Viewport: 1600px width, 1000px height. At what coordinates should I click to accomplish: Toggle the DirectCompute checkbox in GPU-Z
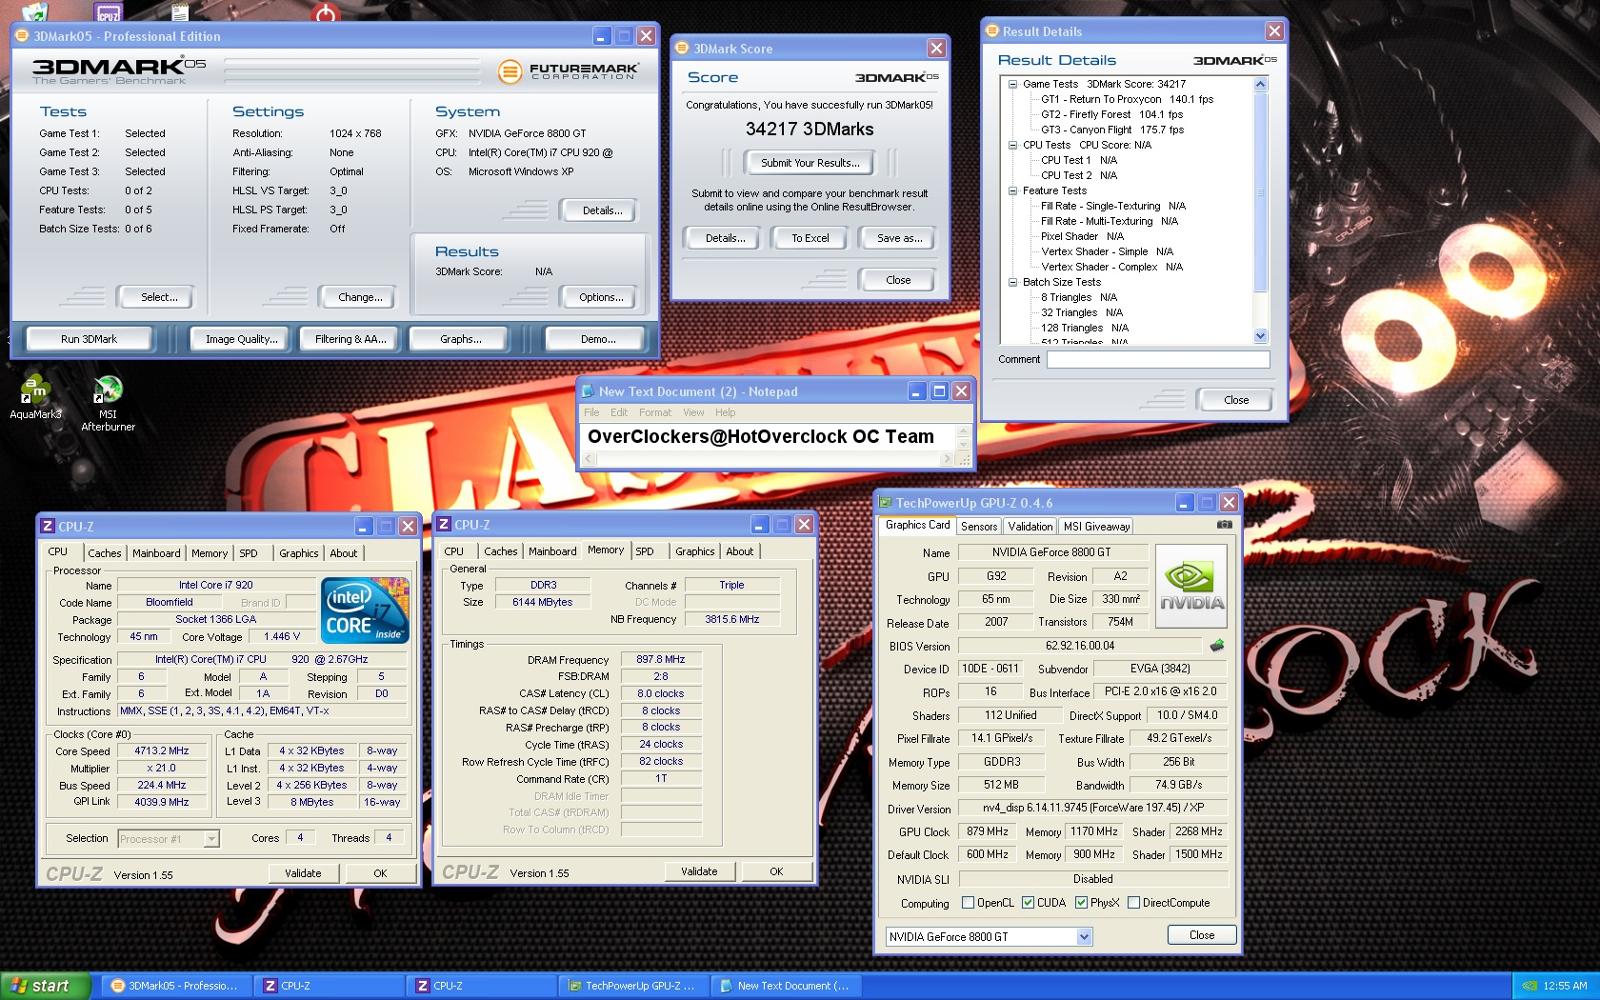pos(1133,902)
